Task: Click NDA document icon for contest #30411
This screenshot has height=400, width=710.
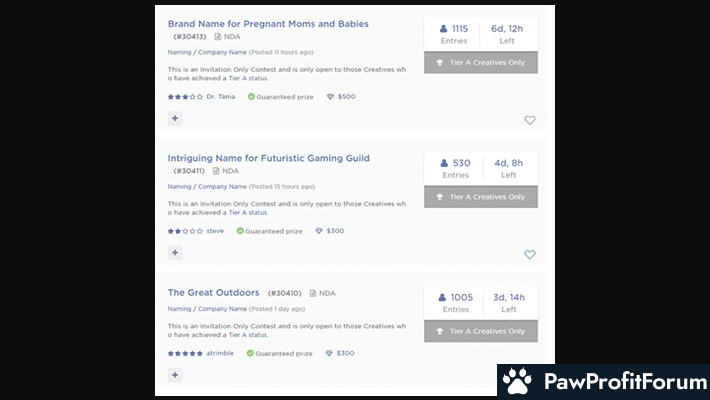Action: 216,171
